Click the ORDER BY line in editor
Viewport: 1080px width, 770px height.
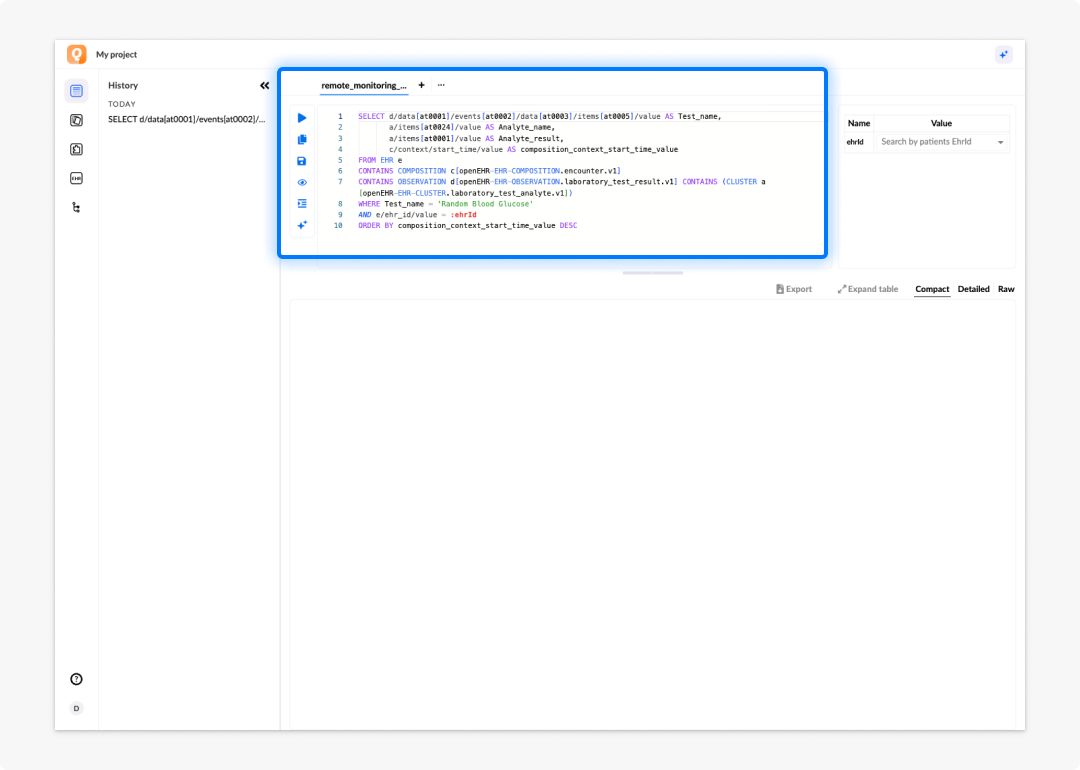pyautogui.click(x=468, y=226)
